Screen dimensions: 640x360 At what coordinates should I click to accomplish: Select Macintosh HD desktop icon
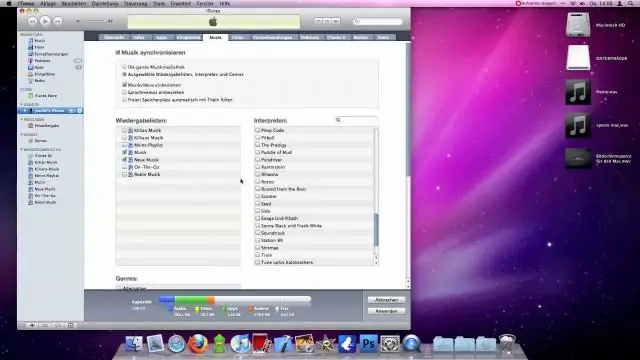(578, 24)
